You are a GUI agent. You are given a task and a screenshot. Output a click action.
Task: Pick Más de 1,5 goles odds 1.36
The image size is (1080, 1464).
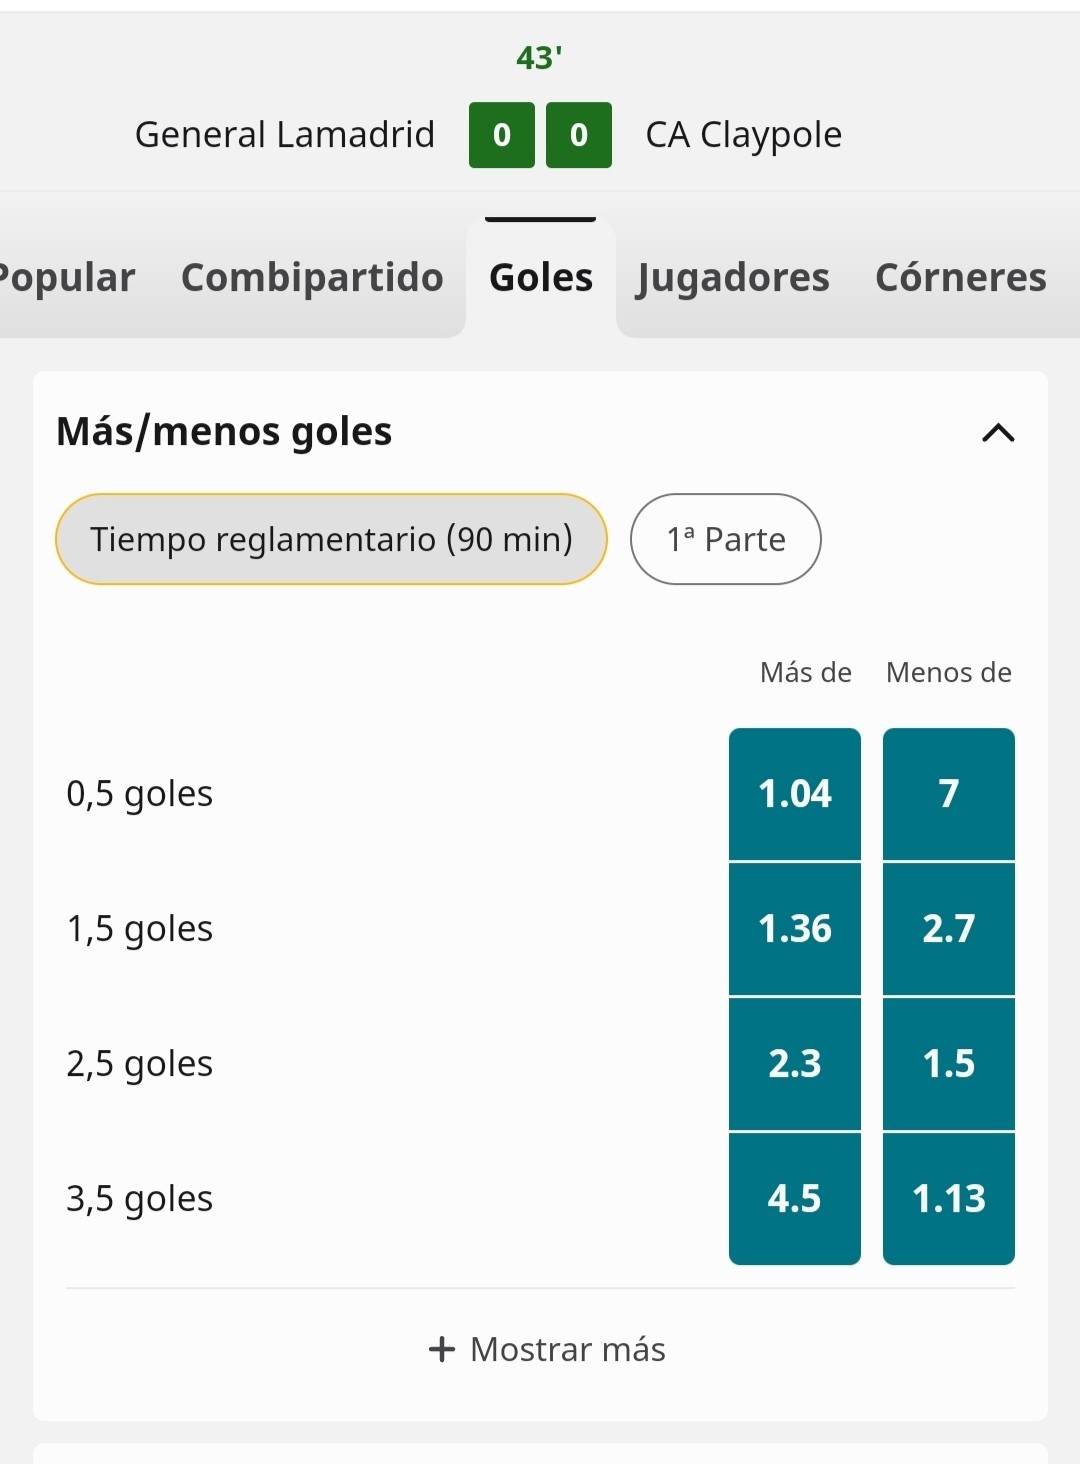pos(795,929)
